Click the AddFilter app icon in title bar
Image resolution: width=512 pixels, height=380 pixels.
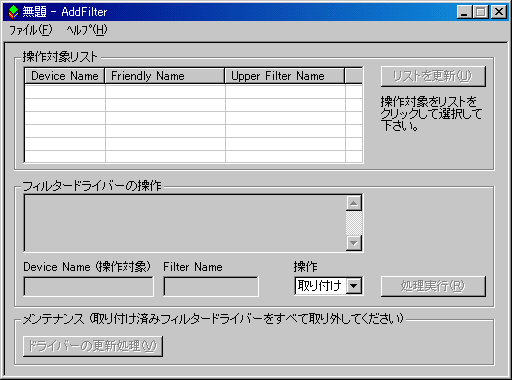coord(13,12)
